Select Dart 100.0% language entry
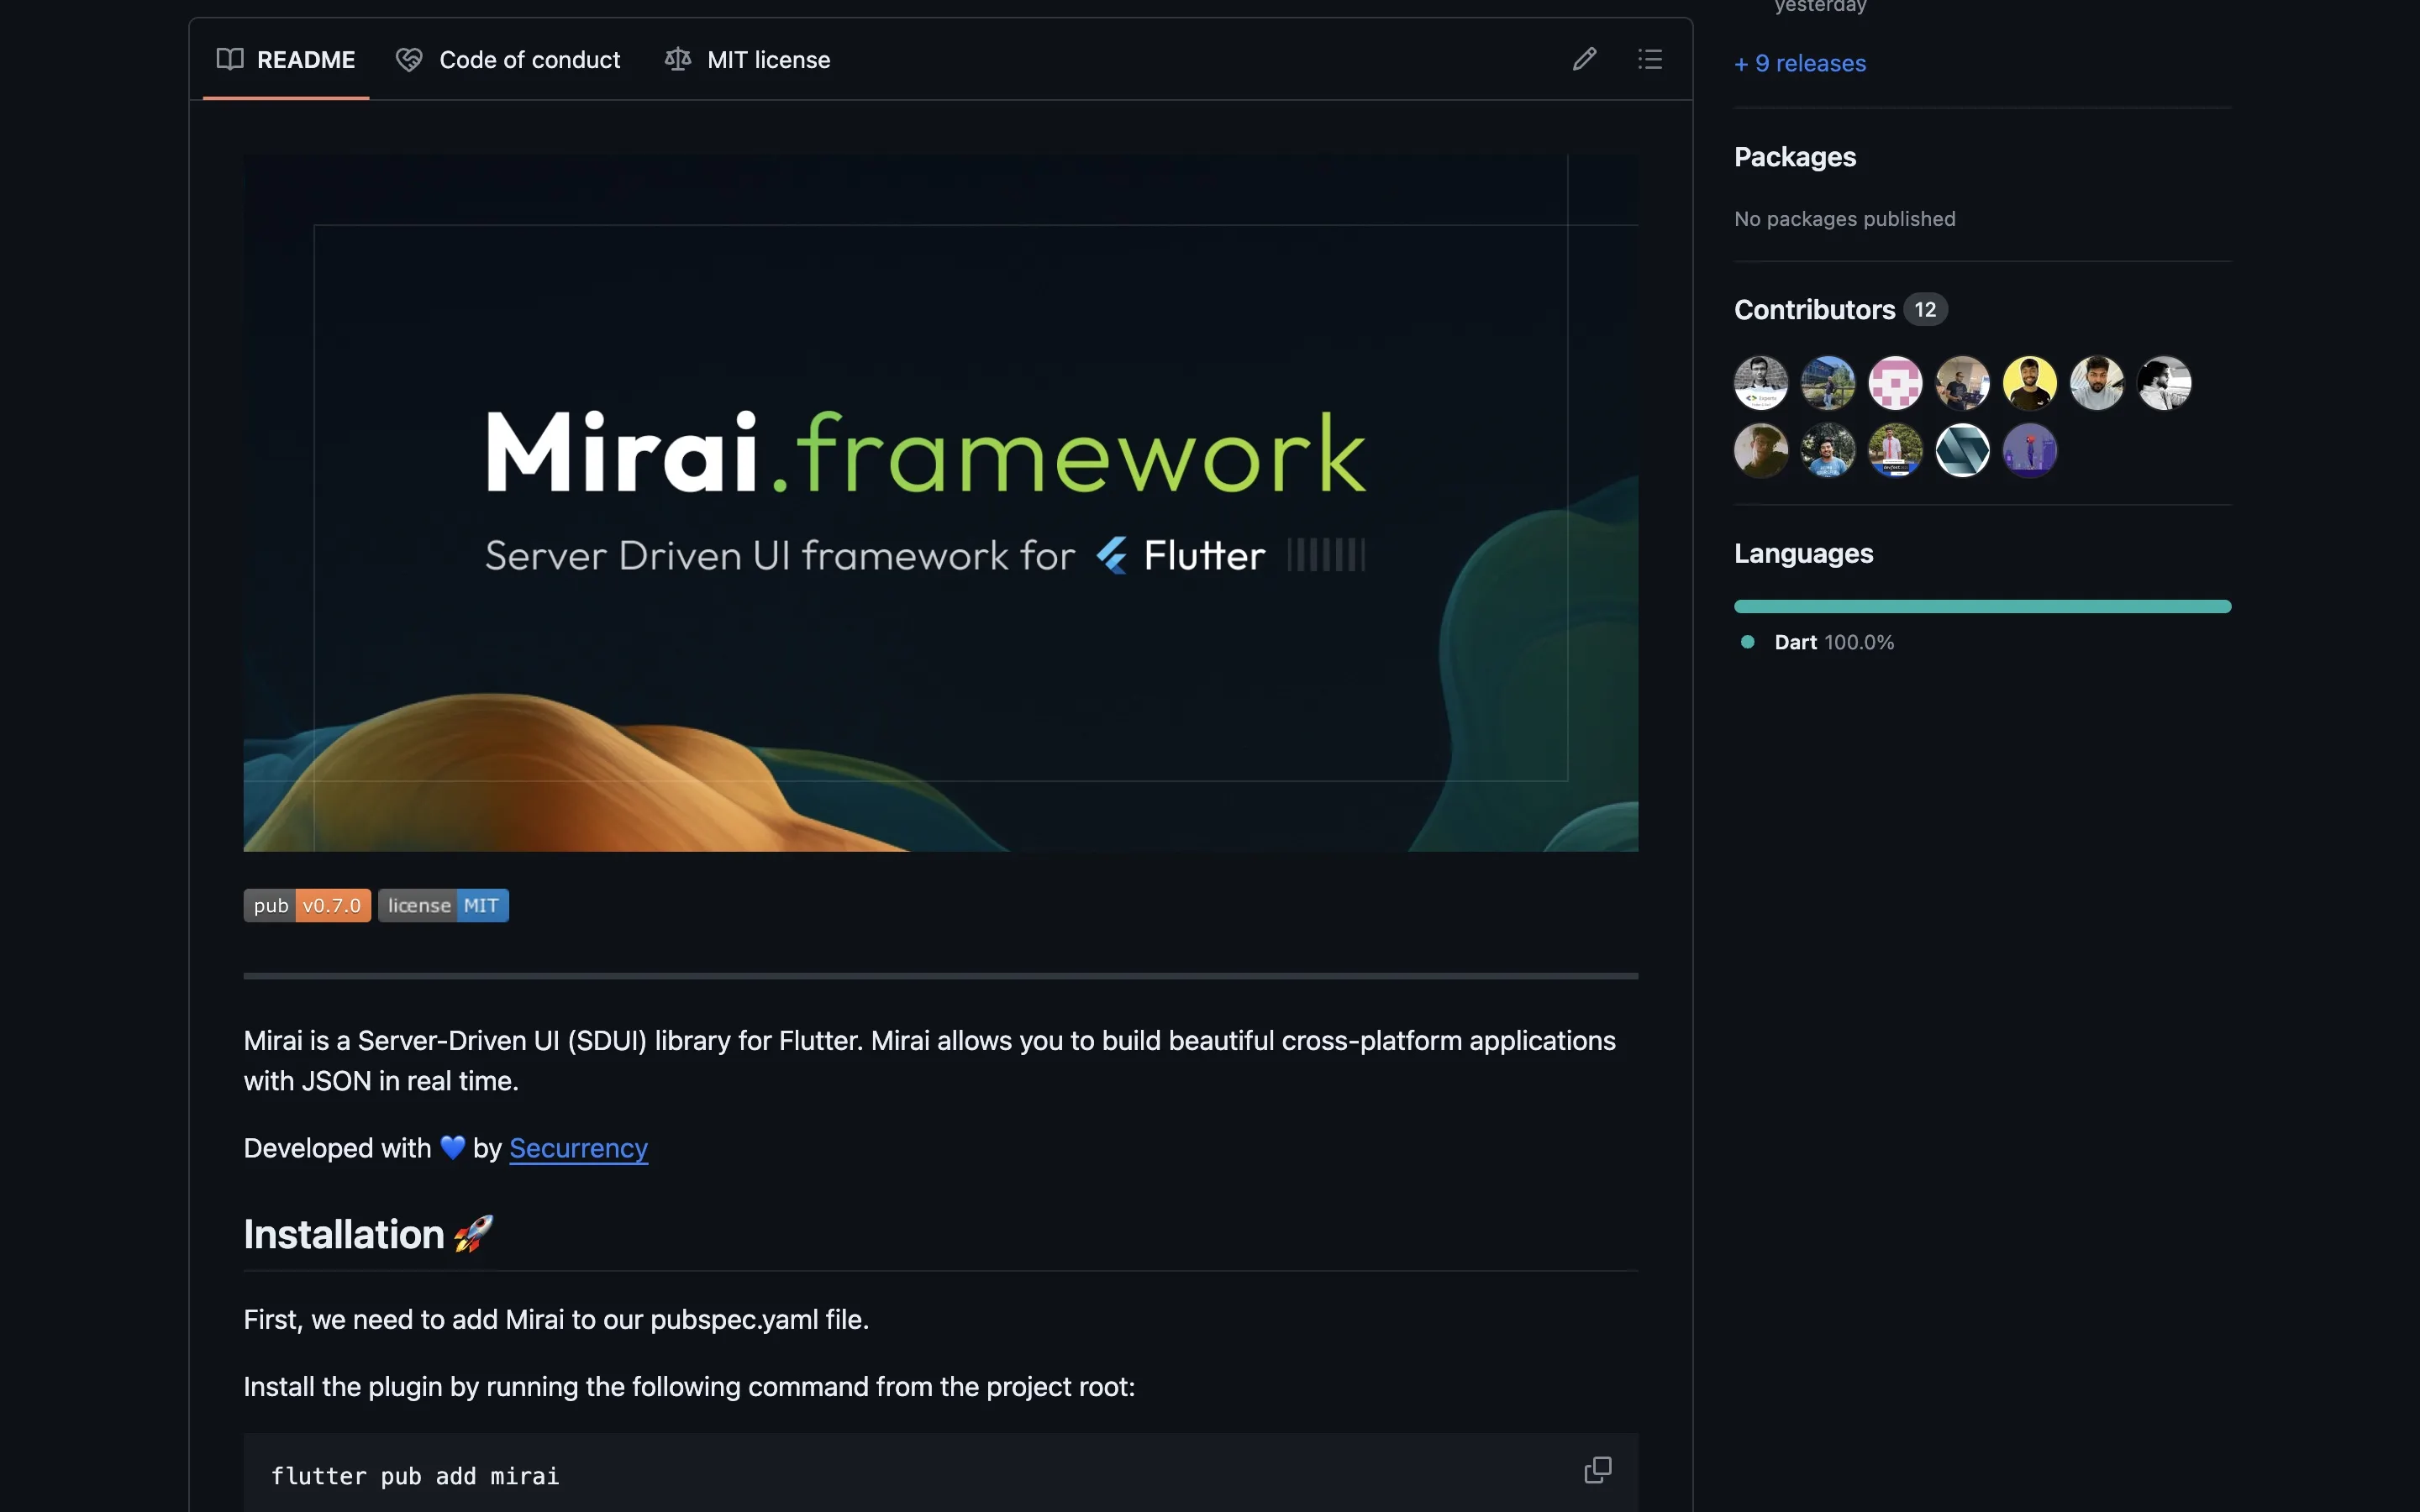The width and height of the screenshot is (2420, 1512). tap(1833, 642)
